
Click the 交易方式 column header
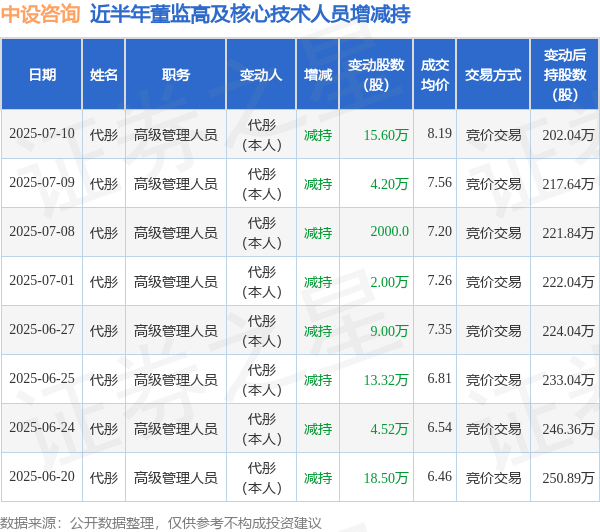coord(493,74)
